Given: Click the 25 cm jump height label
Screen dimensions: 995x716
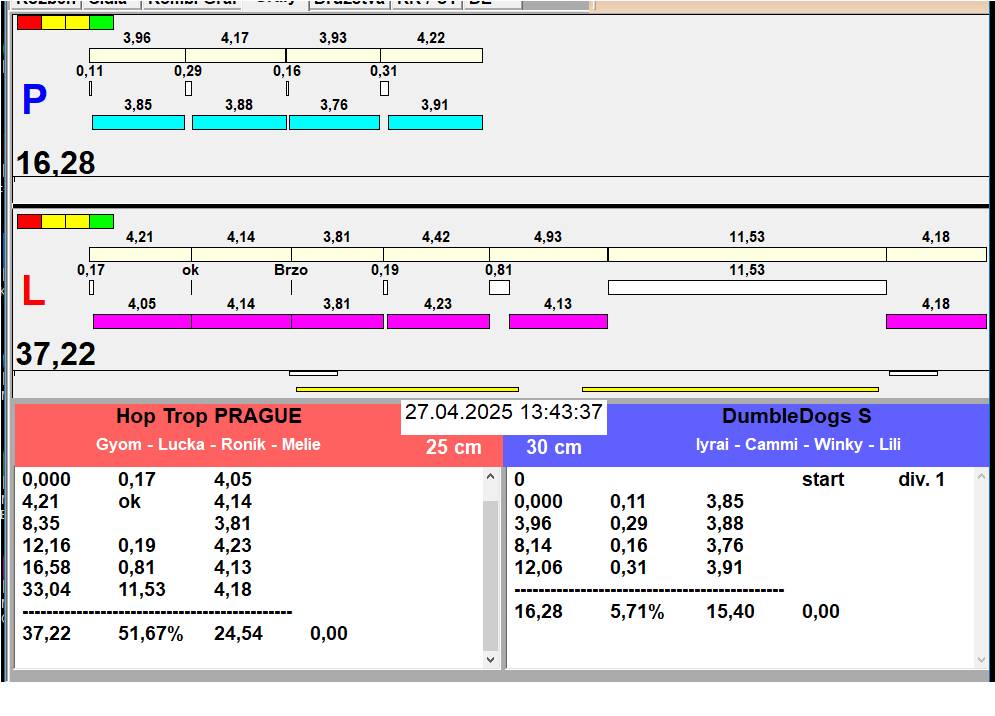Looking at the screenshot, I should pyautogui.click(x=453, y=447).
